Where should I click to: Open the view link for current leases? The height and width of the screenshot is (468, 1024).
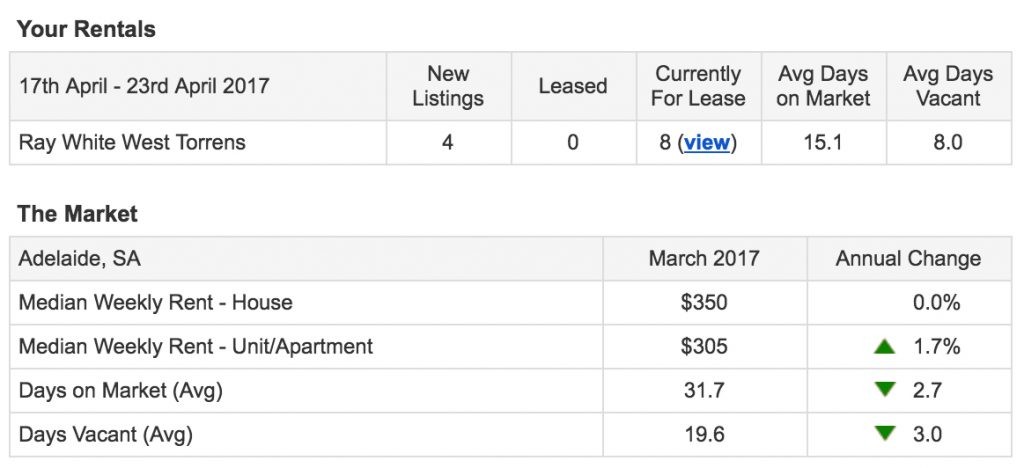[x=707, y=142]
